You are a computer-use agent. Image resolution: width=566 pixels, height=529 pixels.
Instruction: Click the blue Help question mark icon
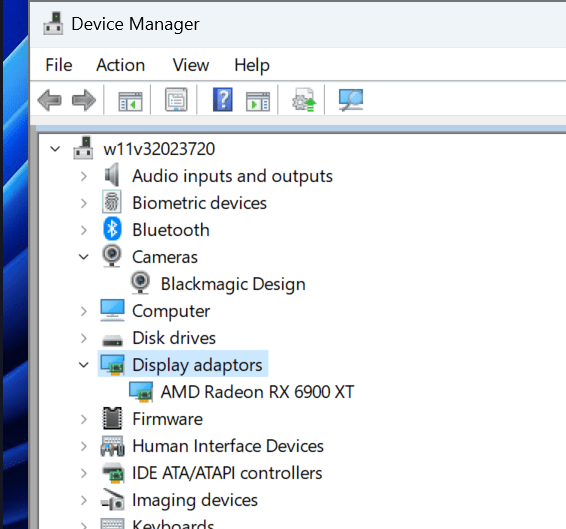(223, 99)
